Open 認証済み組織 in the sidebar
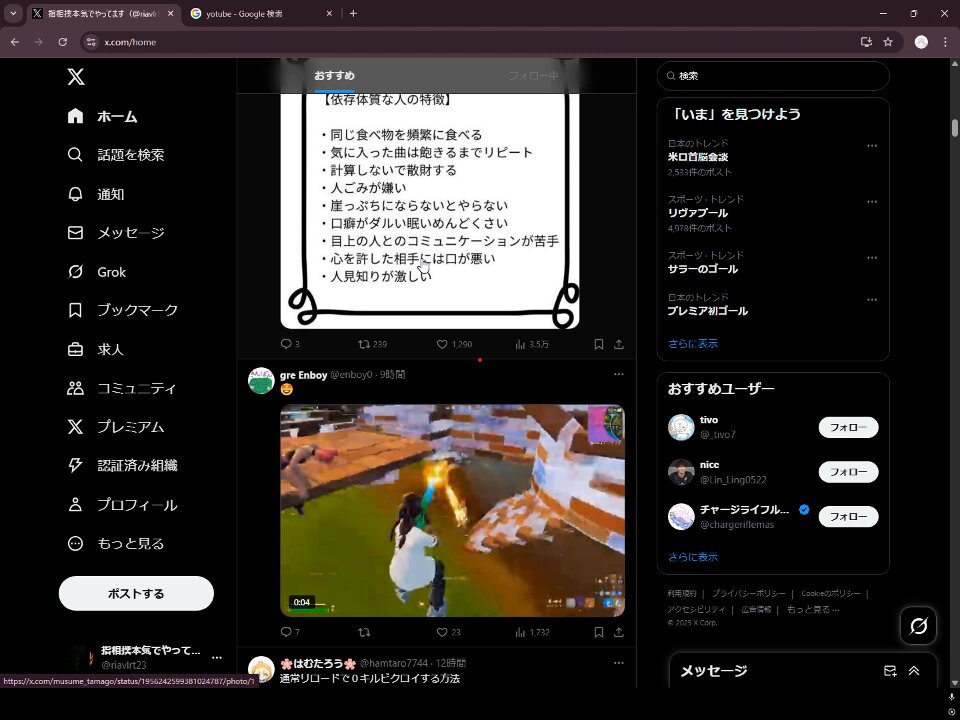This screenshot has height=720, width=960. [122, 465]
